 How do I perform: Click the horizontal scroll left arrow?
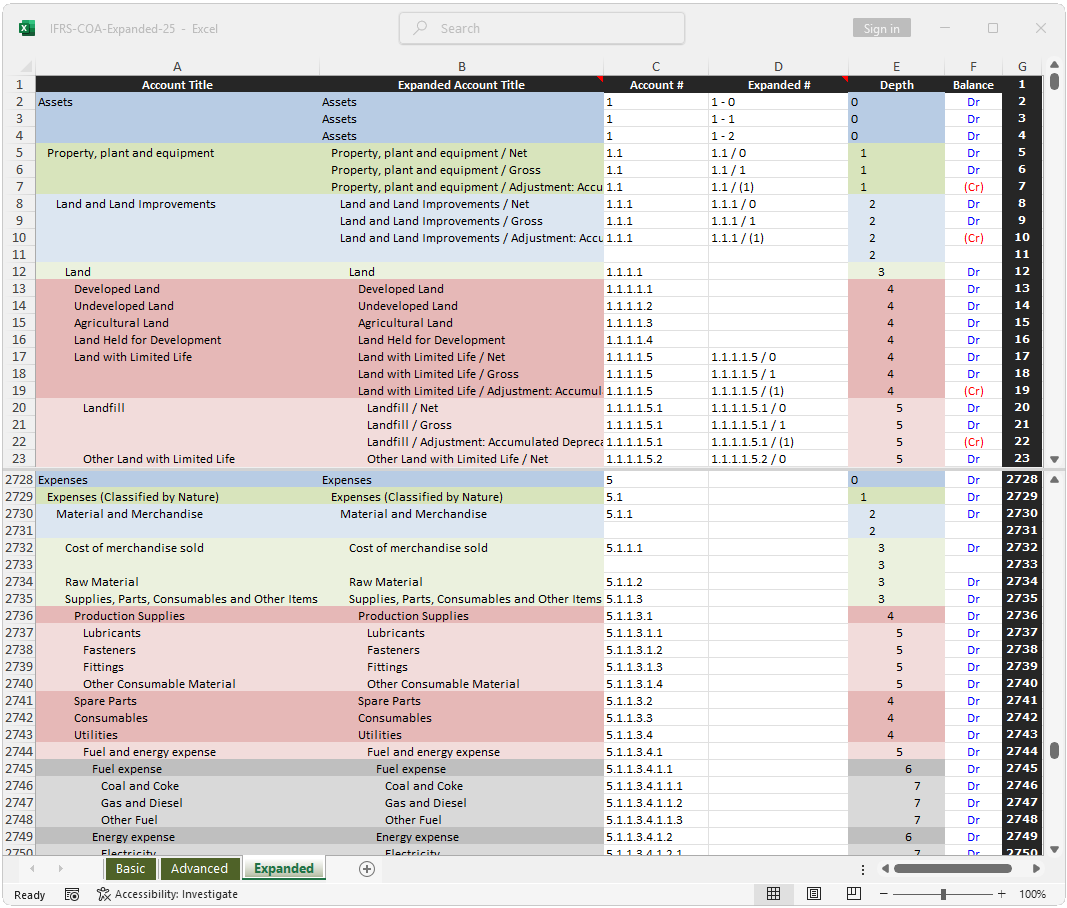[885, 869]
